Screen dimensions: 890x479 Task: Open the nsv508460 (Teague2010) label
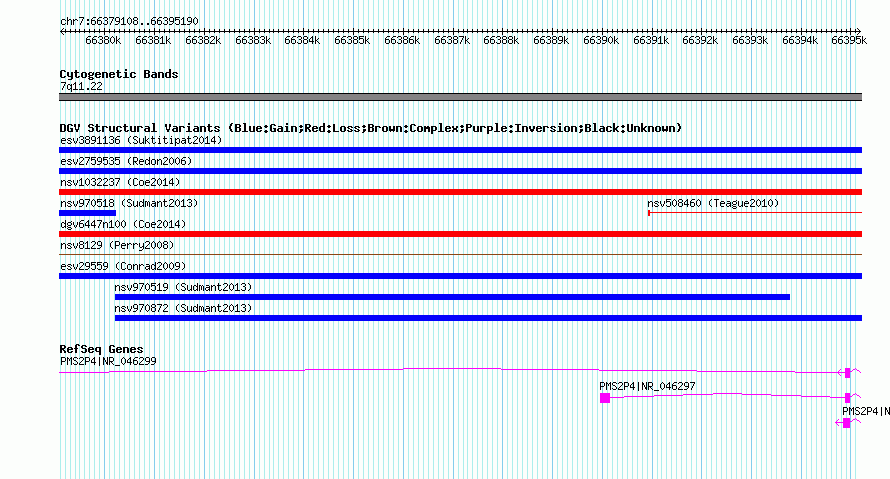coord(713,203)
